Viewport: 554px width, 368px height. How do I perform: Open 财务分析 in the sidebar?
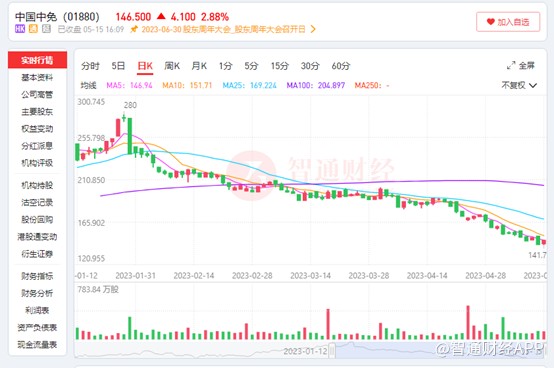click(37, 293)
